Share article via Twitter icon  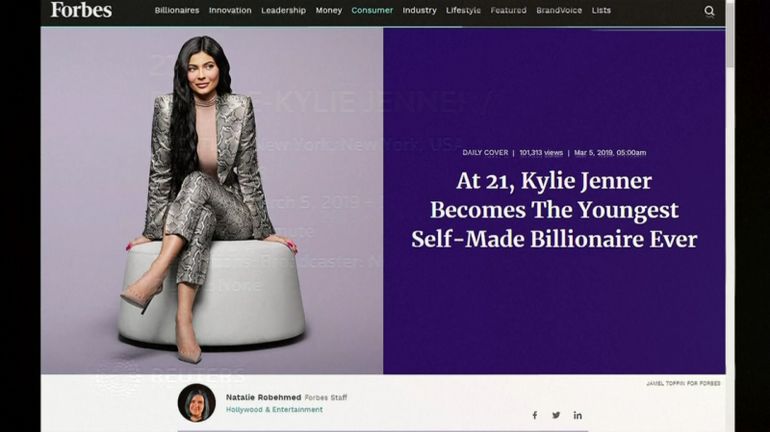coord(556,415)
